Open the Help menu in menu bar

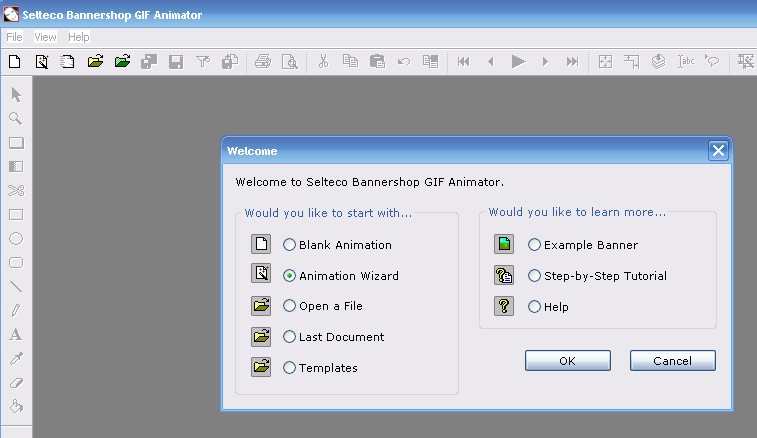tap(79, 37)
